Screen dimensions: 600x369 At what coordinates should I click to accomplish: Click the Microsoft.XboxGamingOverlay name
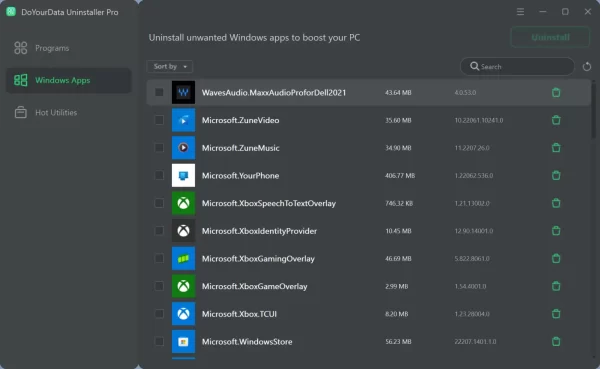pyautogui.click(x=258, y=259)
